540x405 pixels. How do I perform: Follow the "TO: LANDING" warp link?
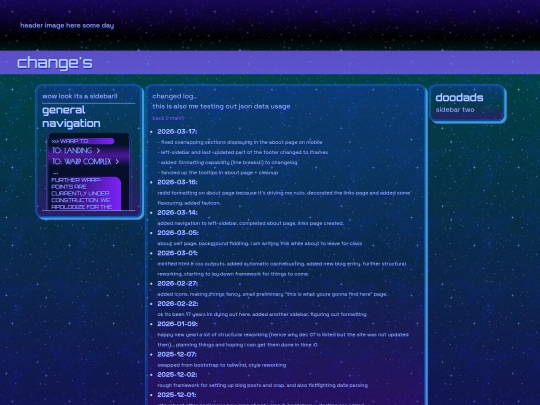[x=76, y=150]
